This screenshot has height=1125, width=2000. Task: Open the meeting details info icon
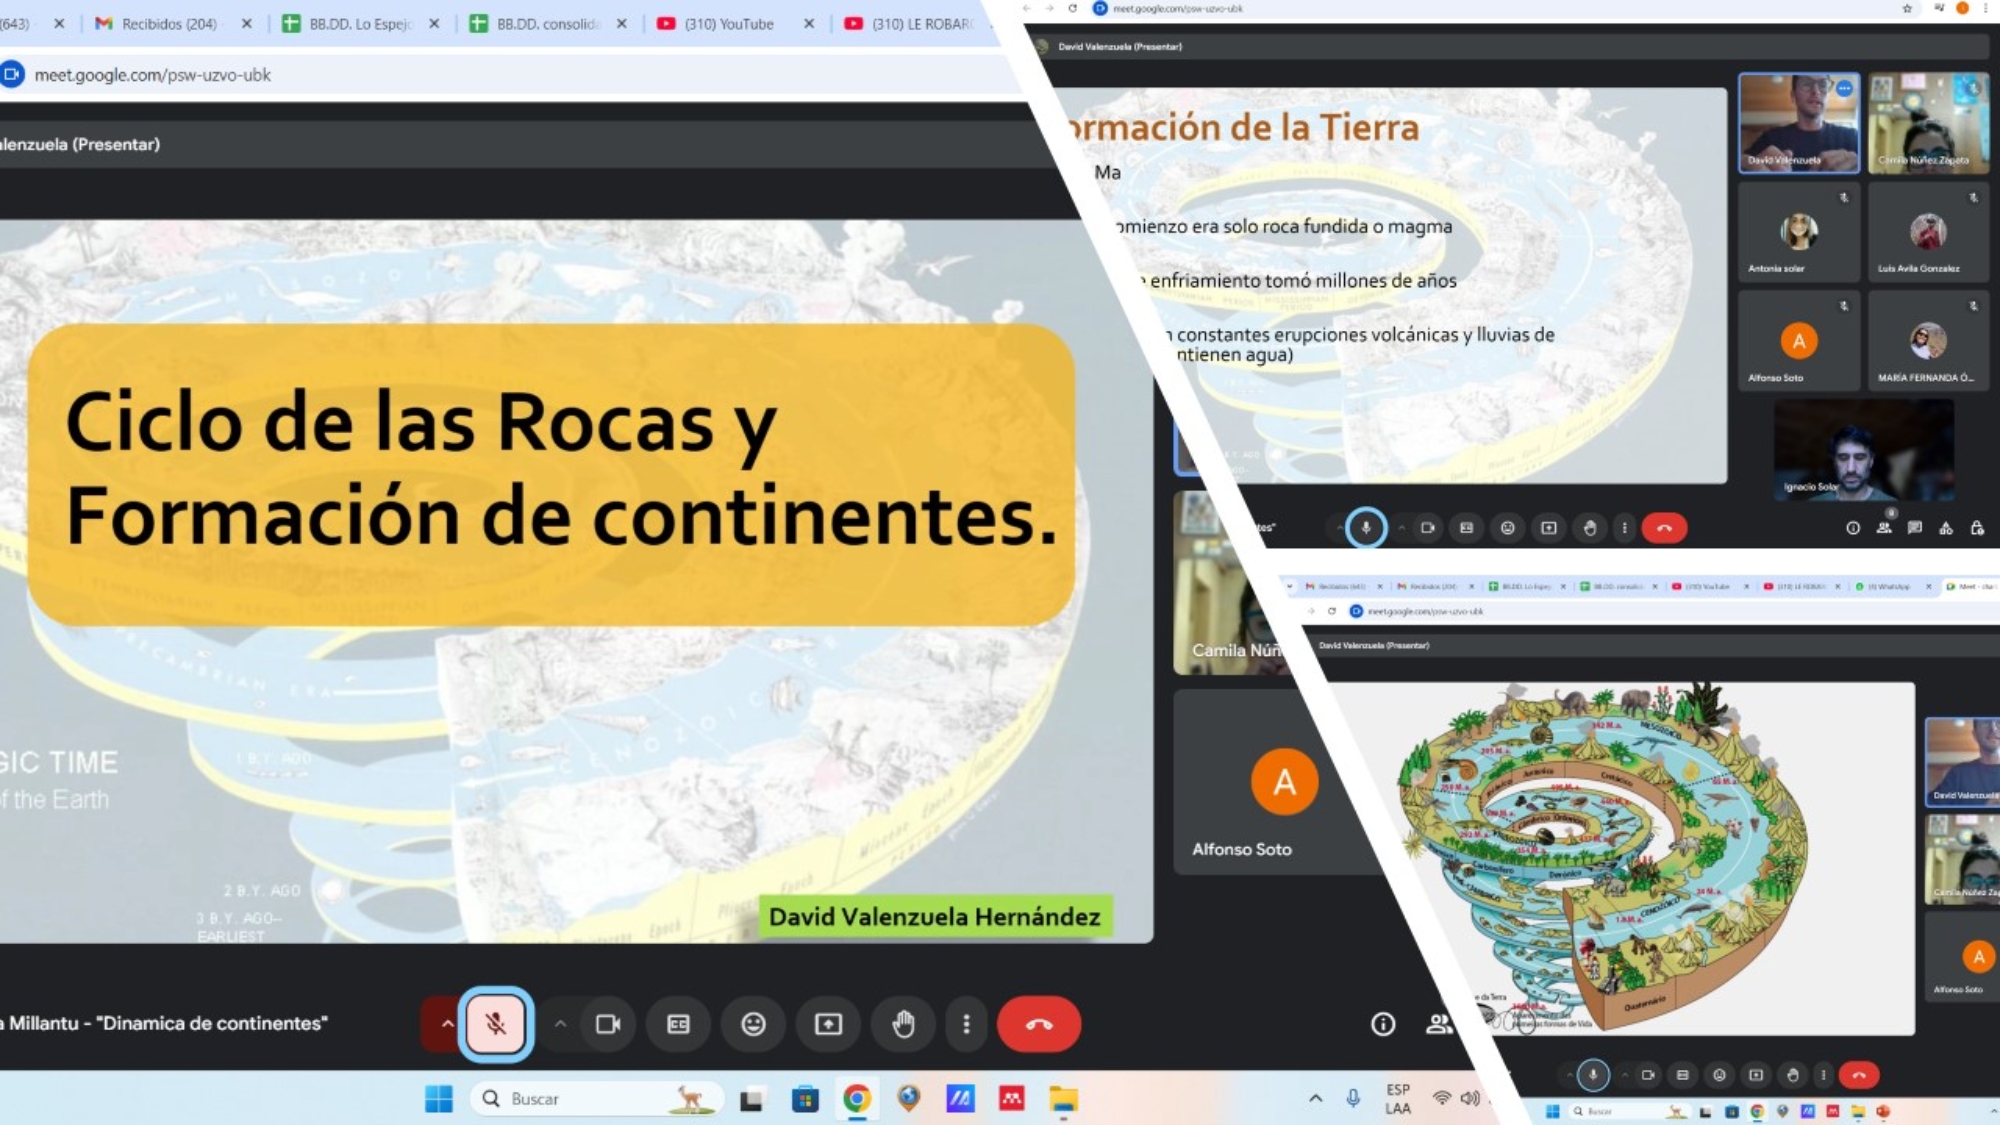tap(1383, 1024)
